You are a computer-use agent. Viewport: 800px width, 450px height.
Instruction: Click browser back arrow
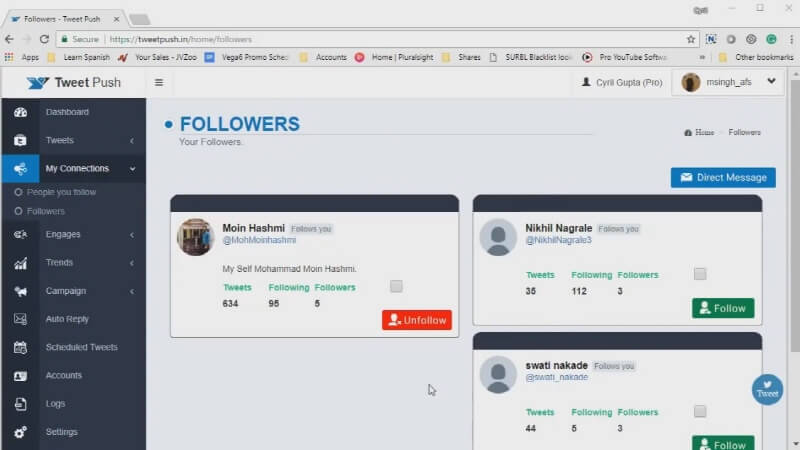click(x=9, y=39)
